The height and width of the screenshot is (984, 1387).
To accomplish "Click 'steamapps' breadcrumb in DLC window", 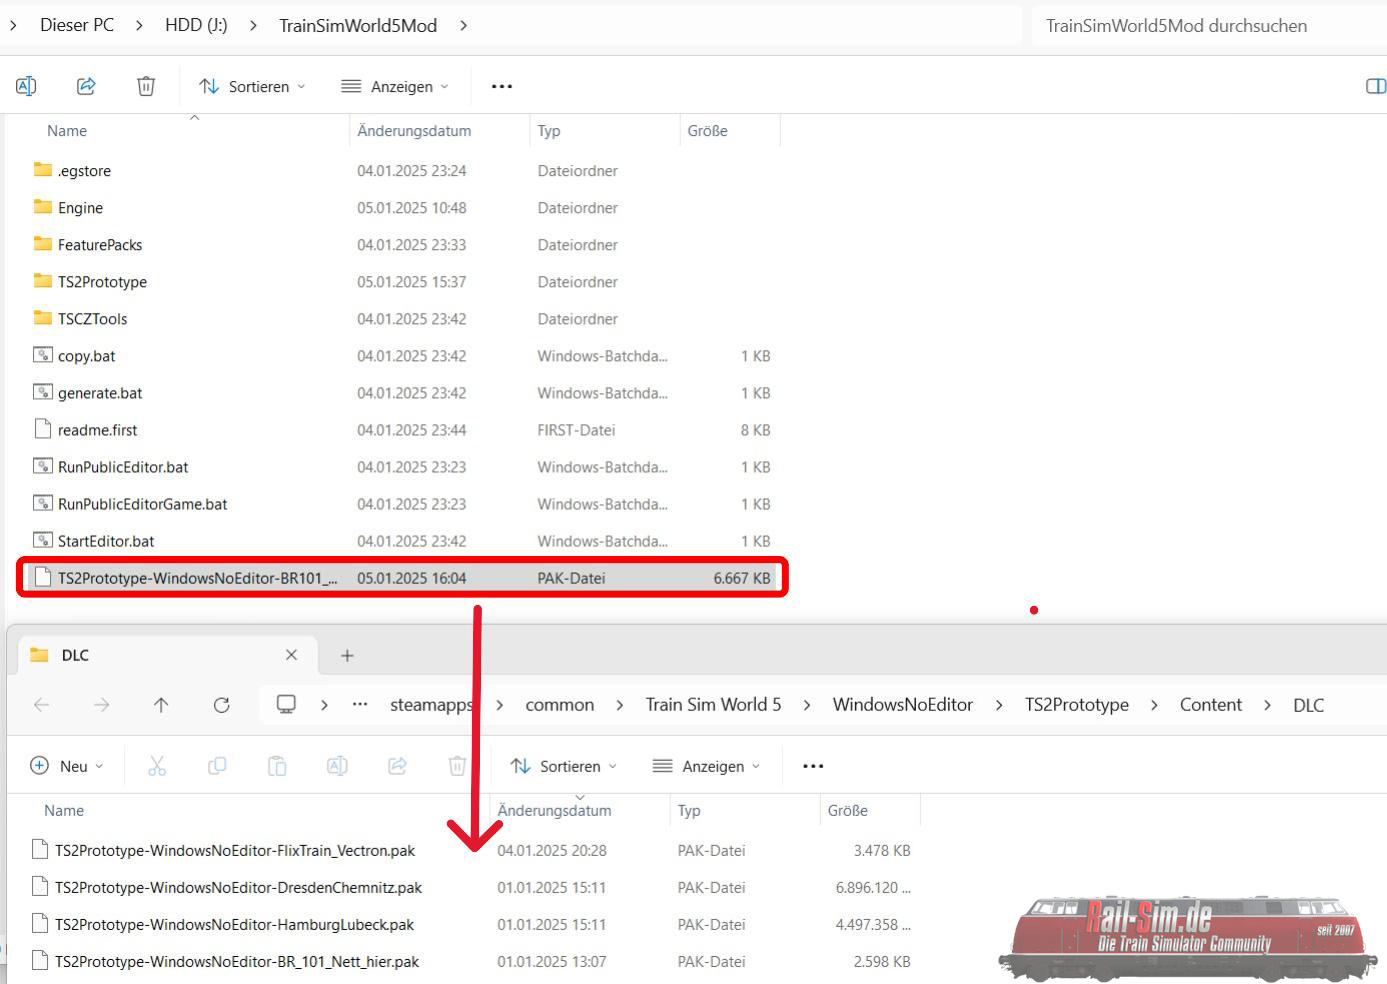I will point(431,705).
